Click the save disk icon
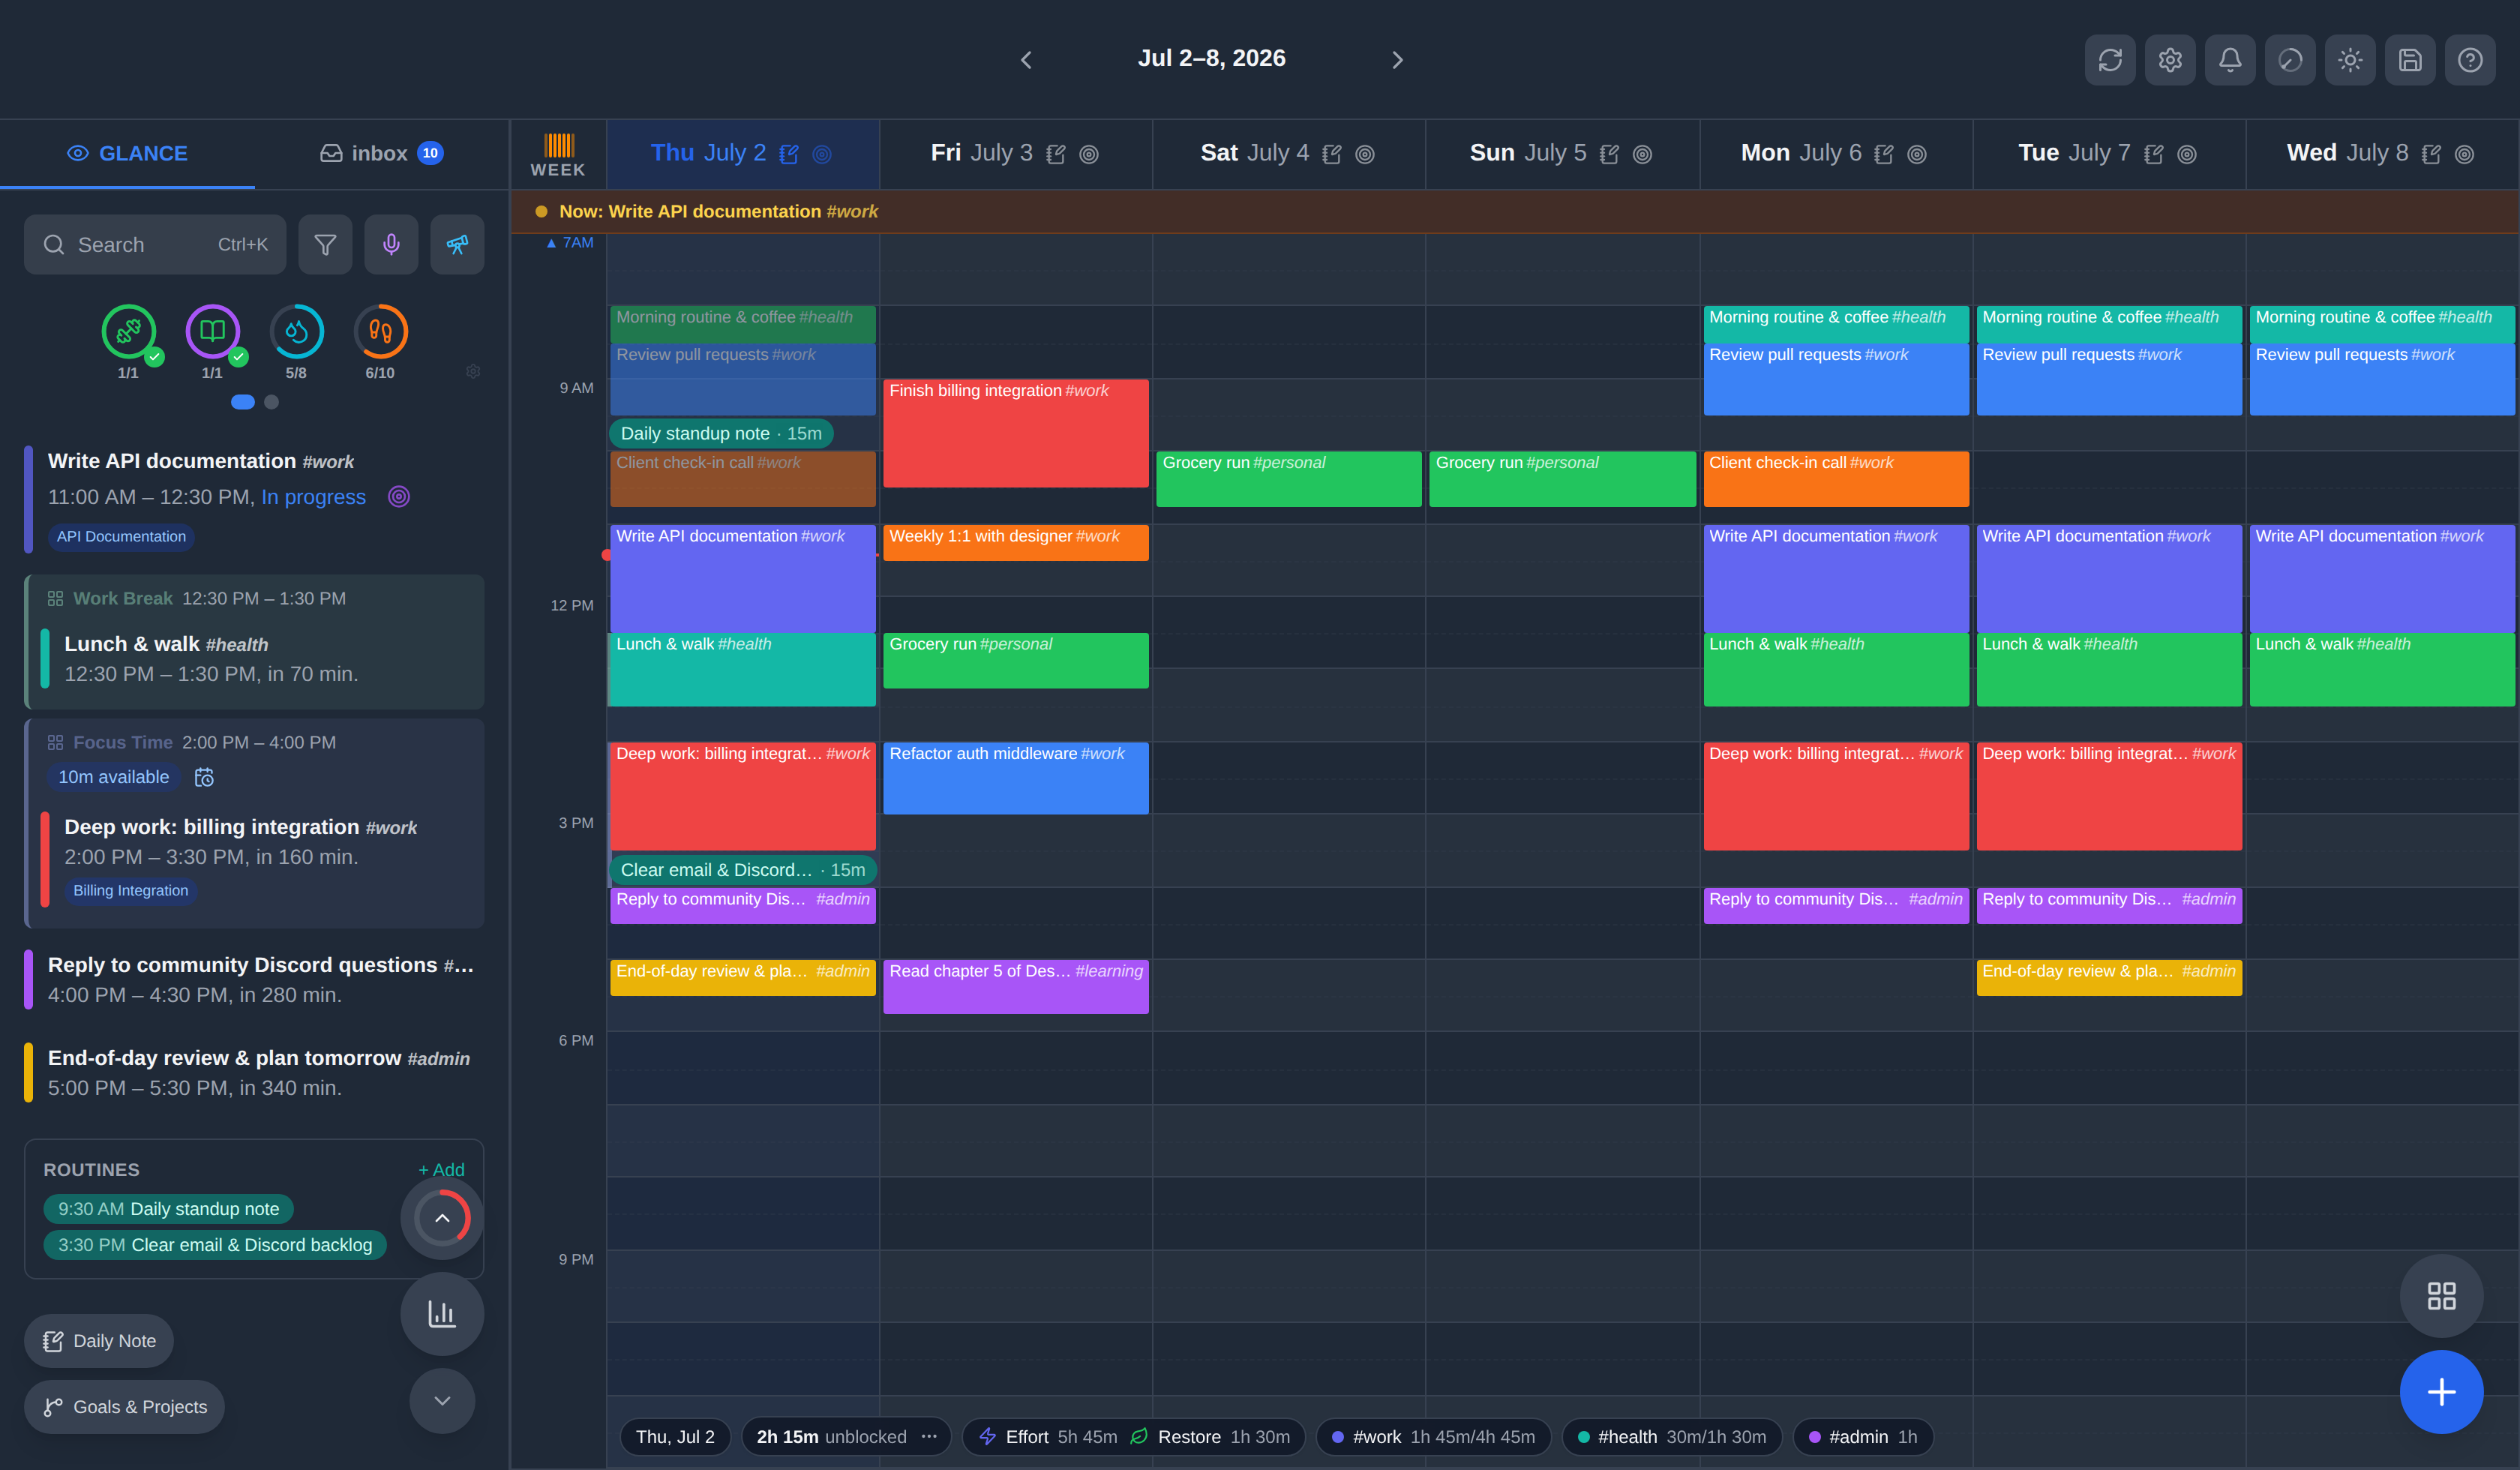 (2409, 60)
